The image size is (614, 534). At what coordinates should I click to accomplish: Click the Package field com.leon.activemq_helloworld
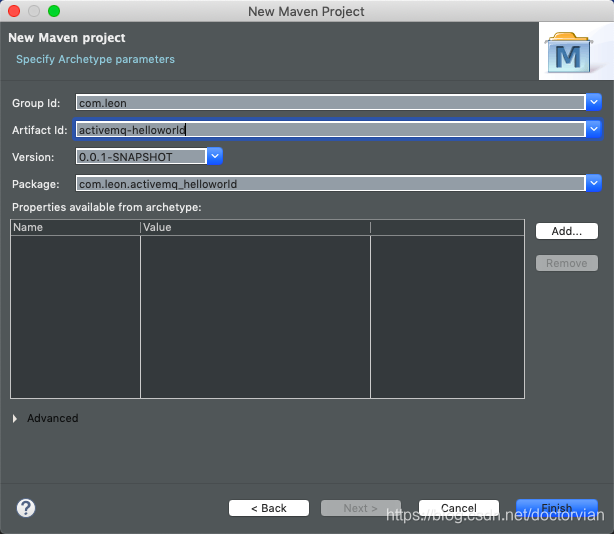[x=330, y=183]
